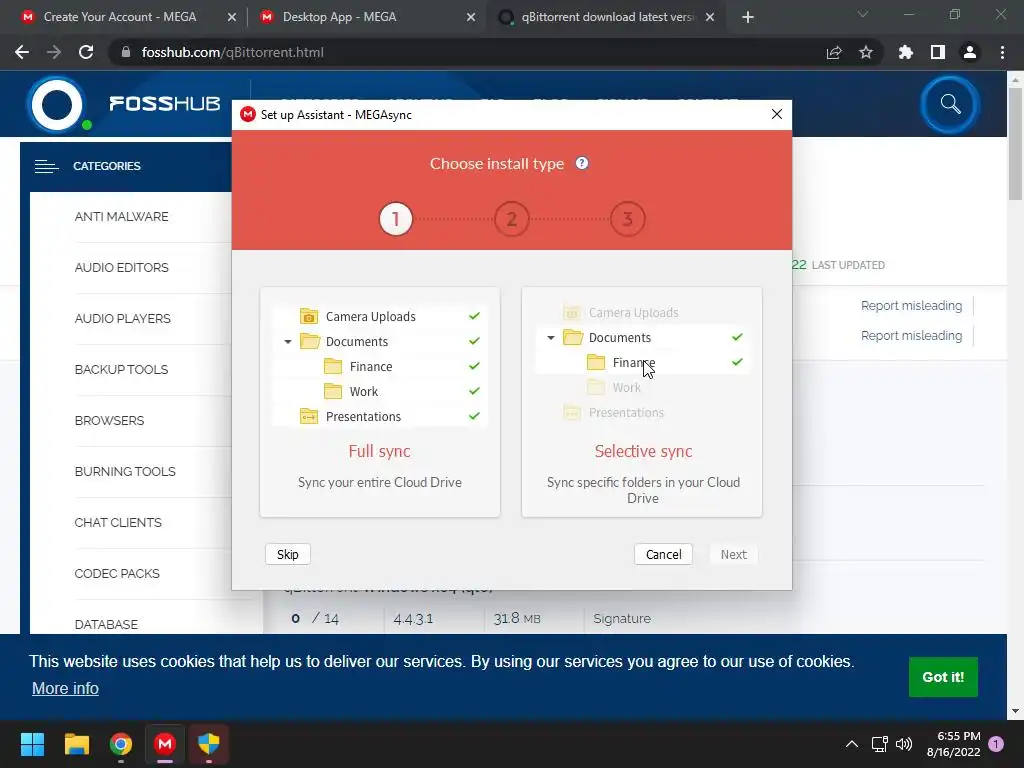The width and height of the screenshot is (1024, 768).
Task: Go forward in Chrome browser
Action: (x=54, y=52)
